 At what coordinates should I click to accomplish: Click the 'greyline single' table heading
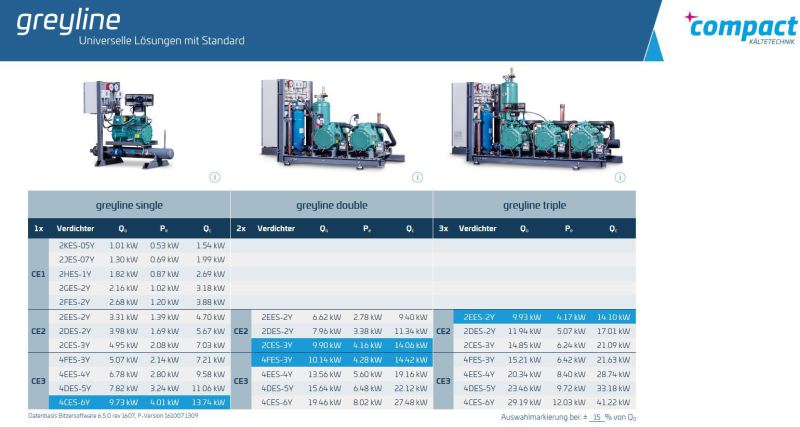[129, 205]
